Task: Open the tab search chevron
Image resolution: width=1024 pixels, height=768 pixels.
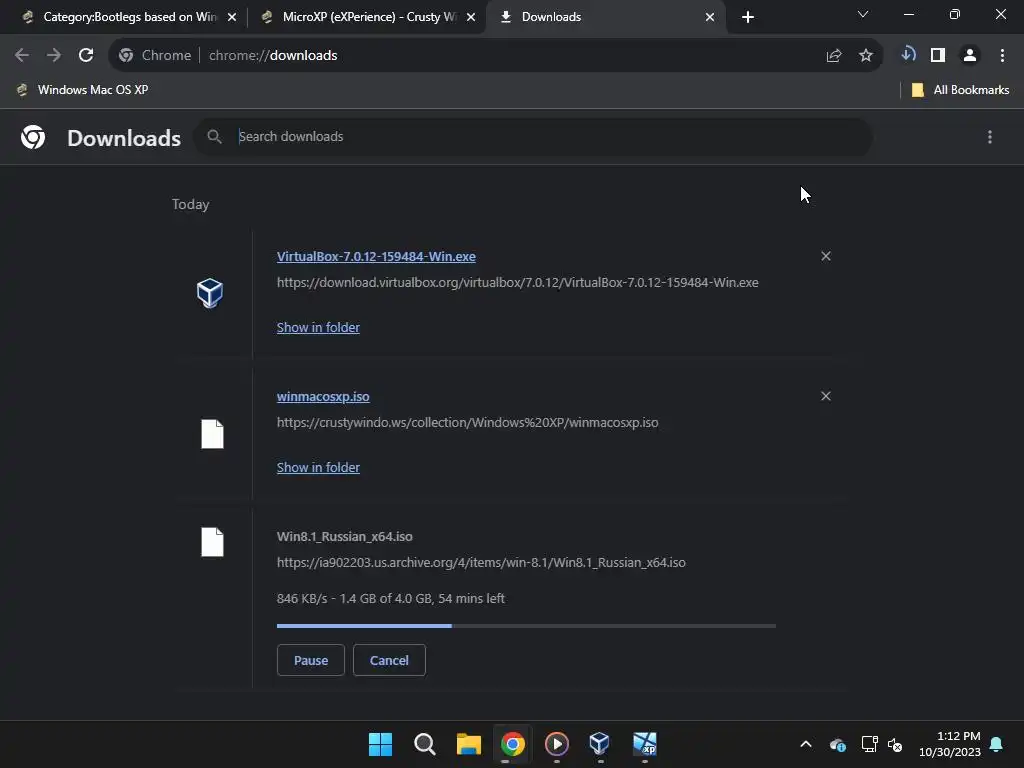Action: point(863,14)
